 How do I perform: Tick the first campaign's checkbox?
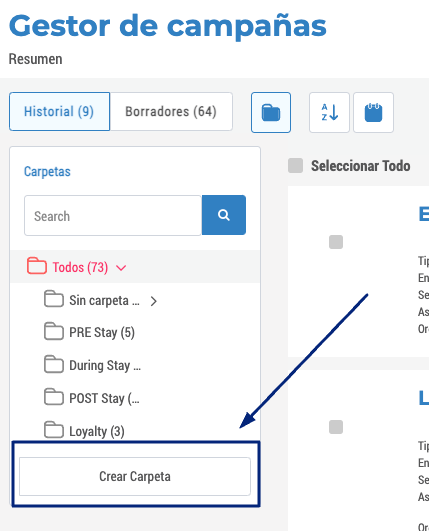336,242
